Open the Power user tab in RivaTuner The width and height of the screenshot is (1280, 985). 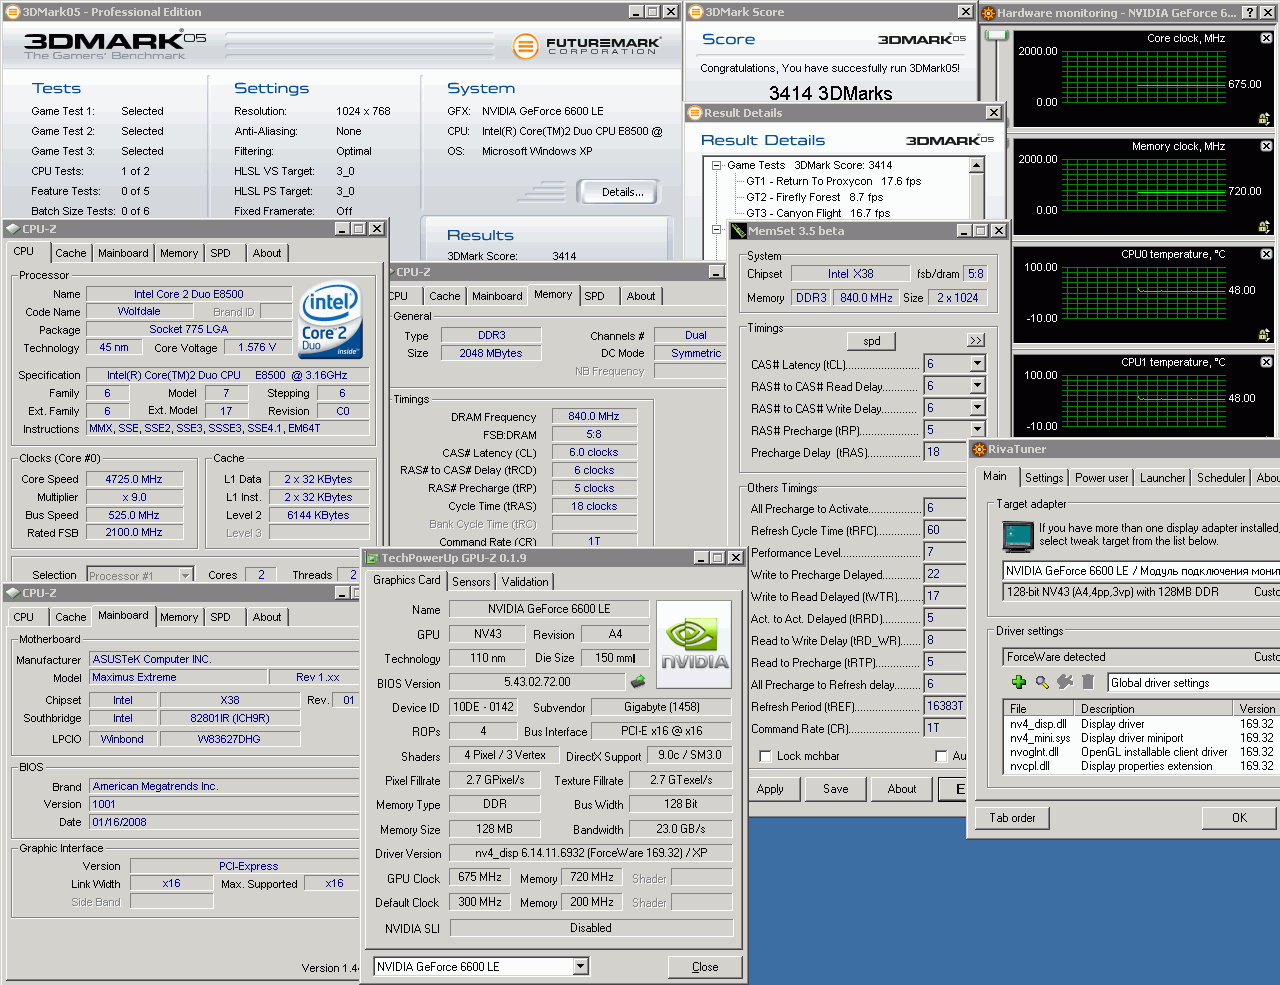[x=1101, y=478]
